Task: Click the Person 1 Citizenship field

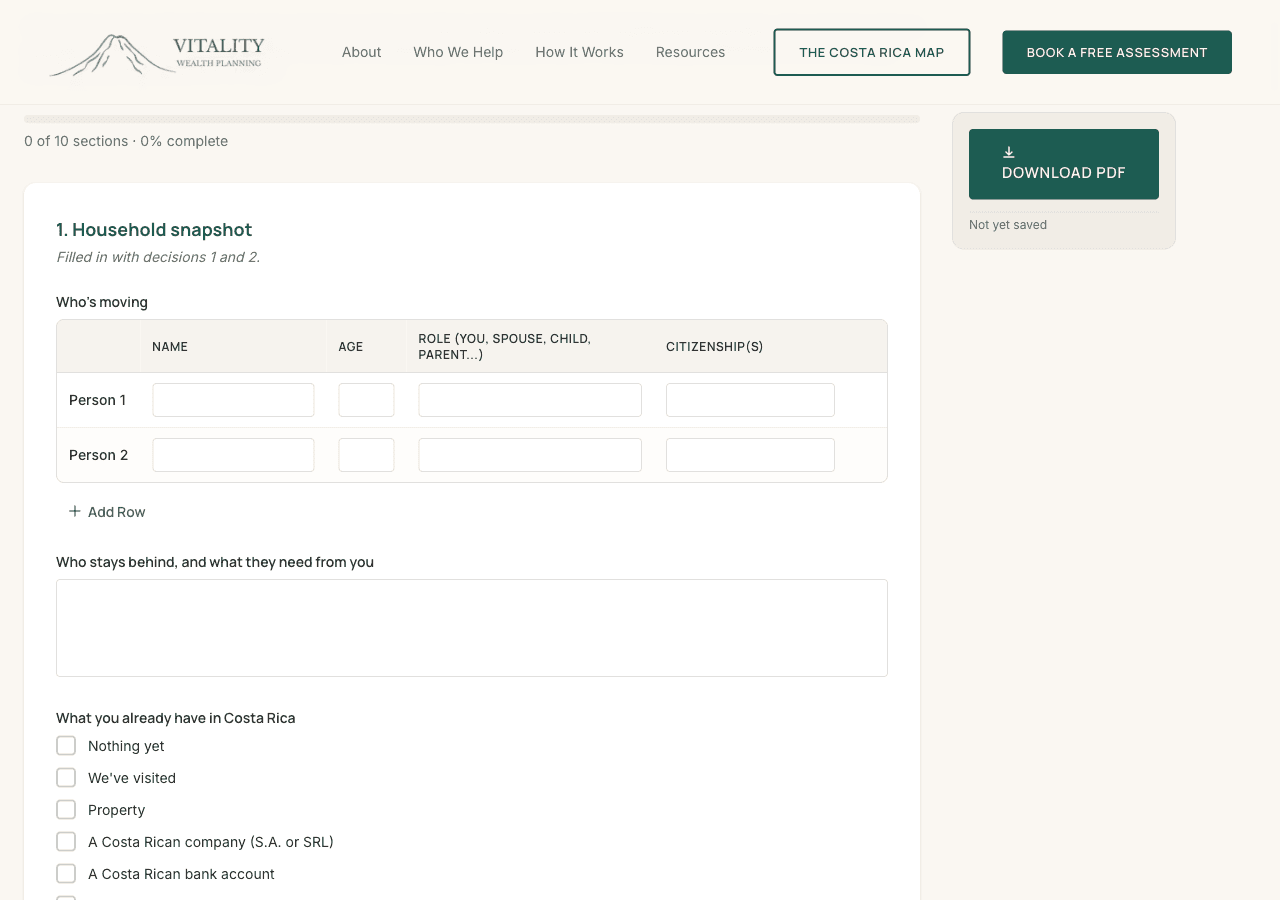Action: click(x=750, y=400)
